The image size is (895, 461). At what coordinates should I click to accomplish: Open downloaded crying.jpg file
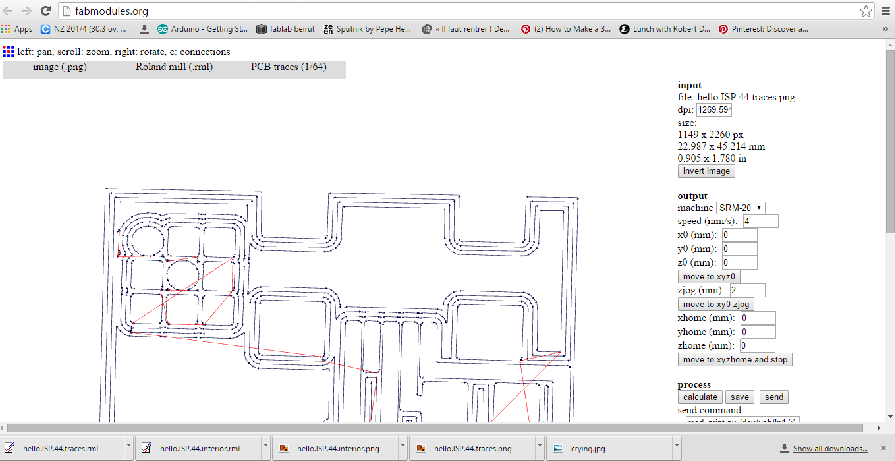(x=611, y=448)
